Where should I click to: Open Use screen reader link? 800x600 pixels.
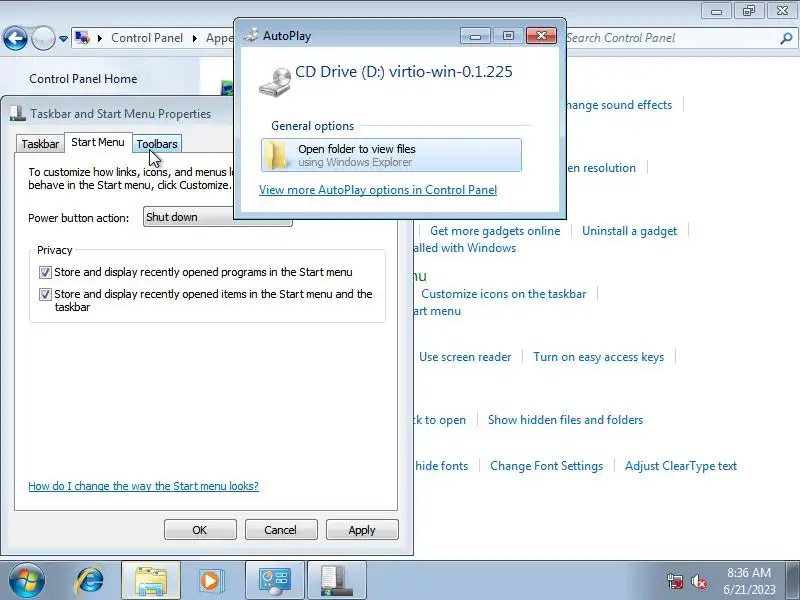pos(465,357)
